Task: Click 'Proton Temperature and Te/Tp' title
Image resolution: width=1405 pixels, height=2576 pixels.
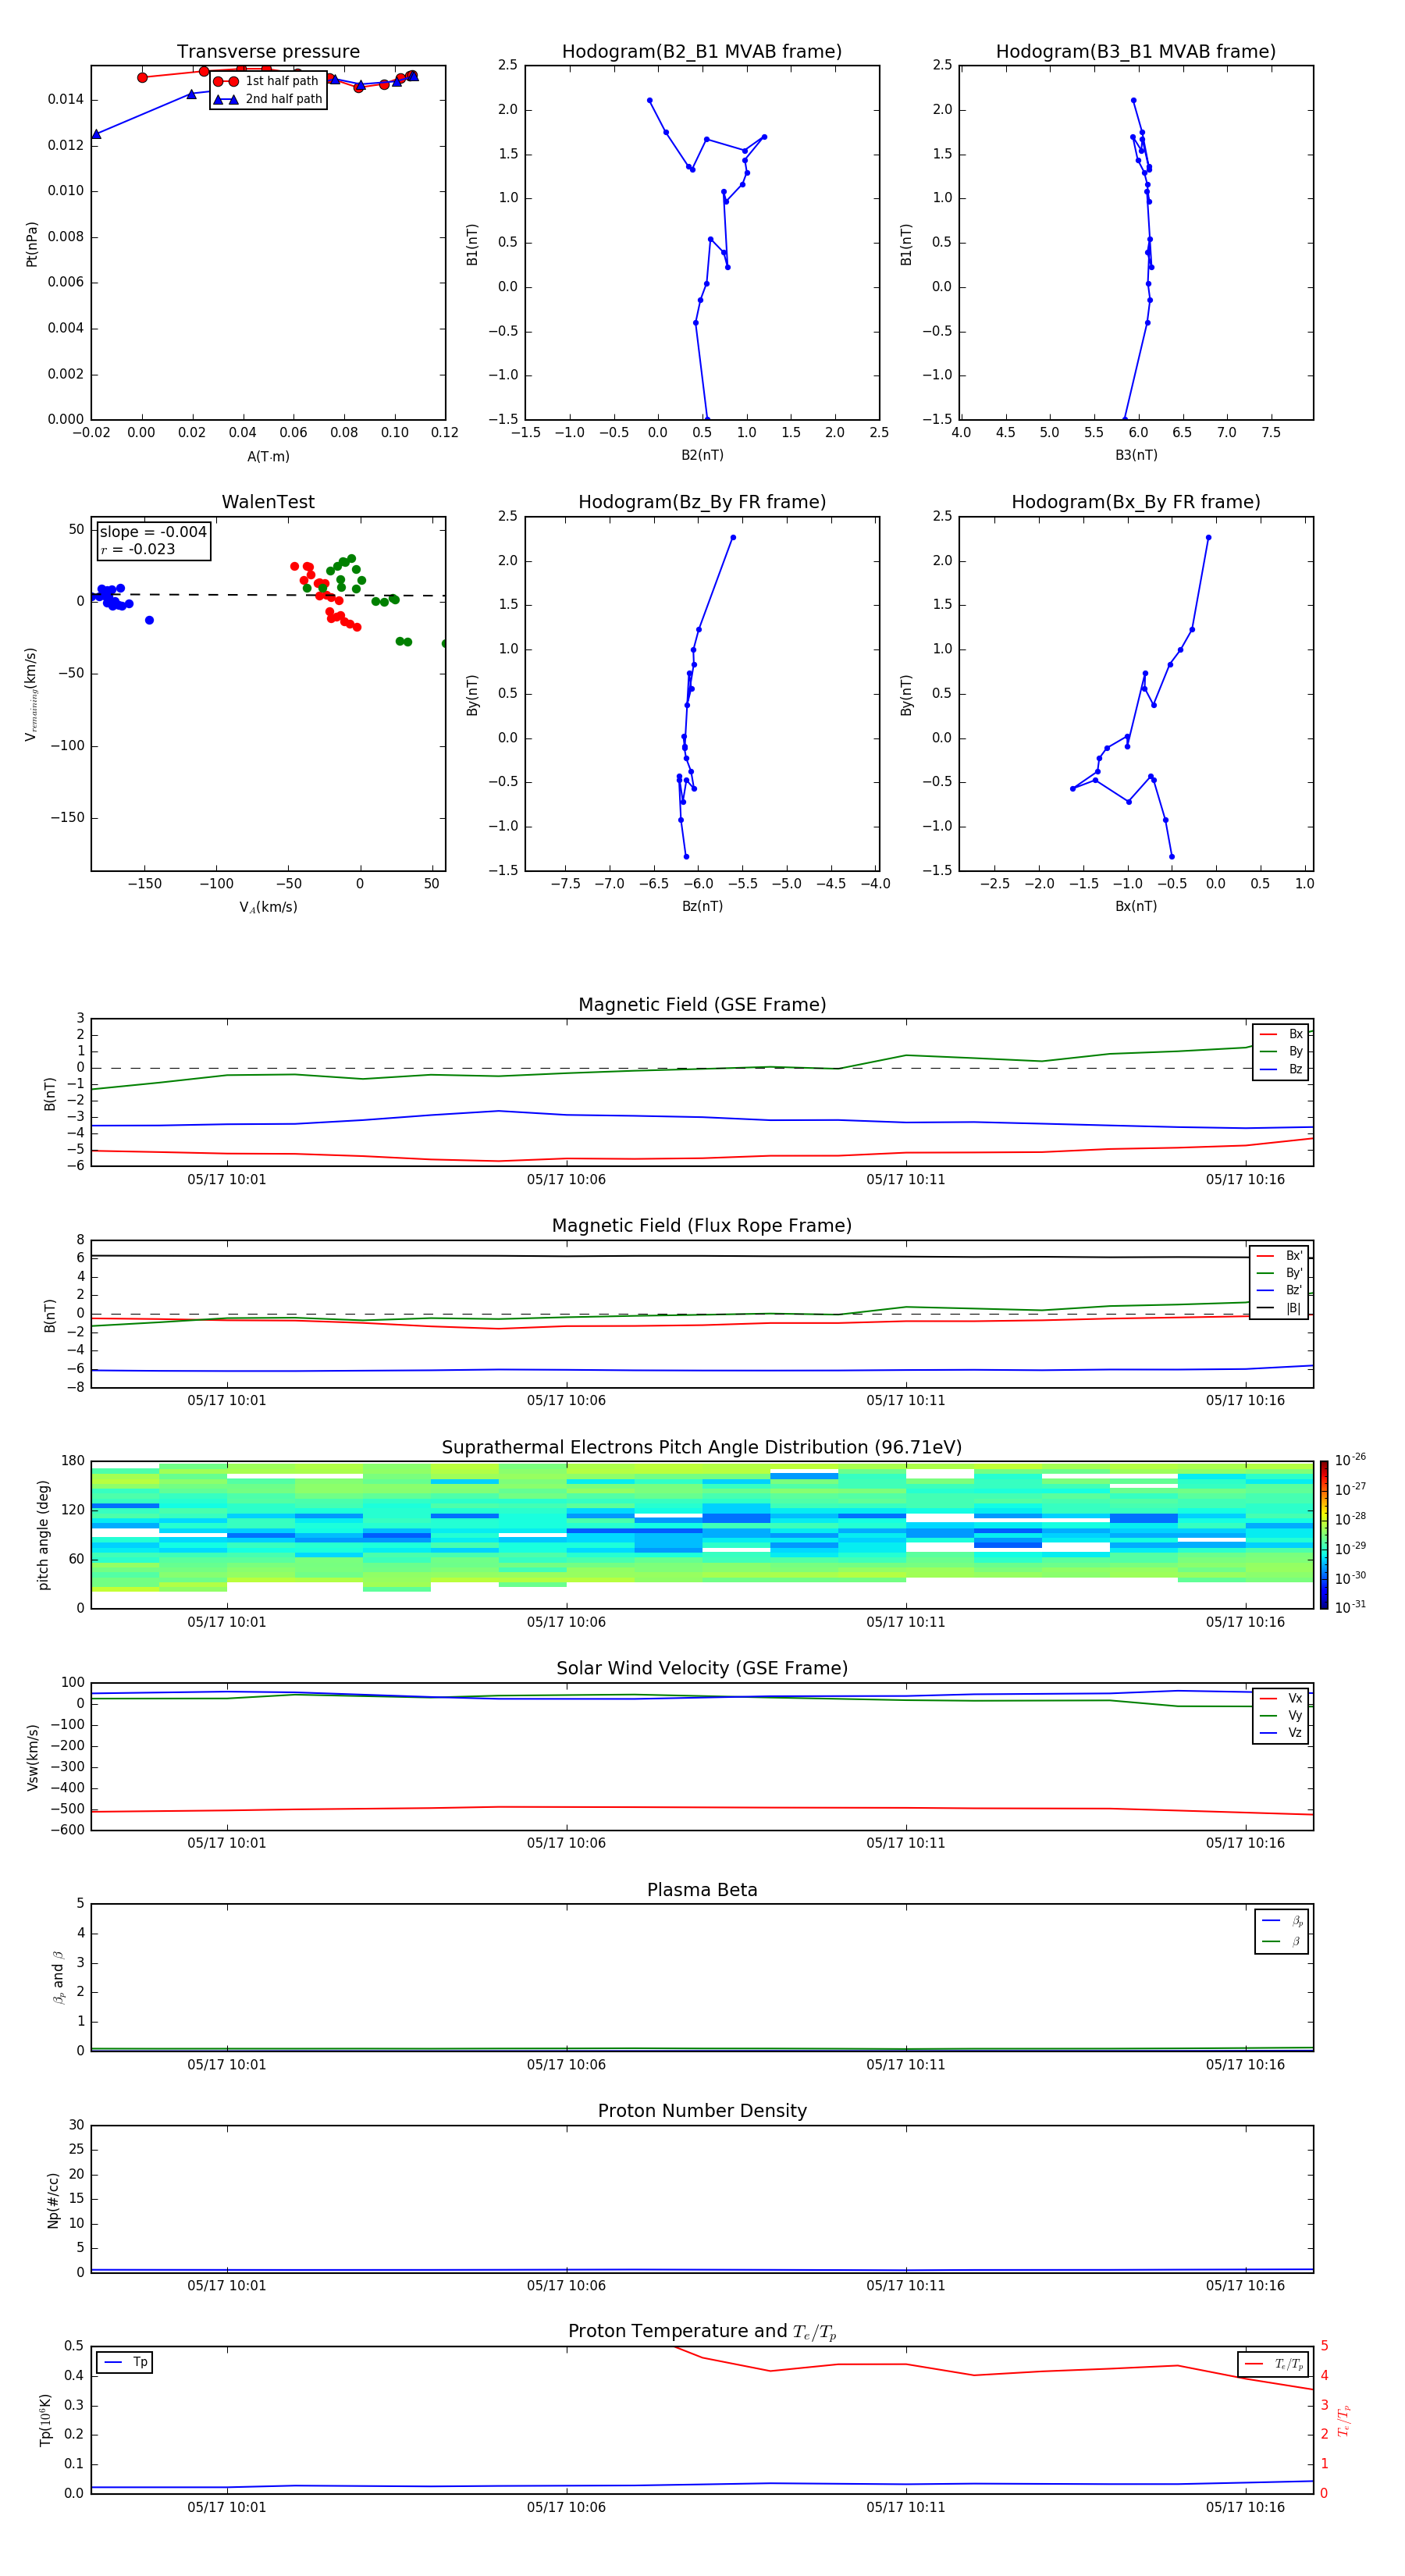Action: pos(702,2331)
